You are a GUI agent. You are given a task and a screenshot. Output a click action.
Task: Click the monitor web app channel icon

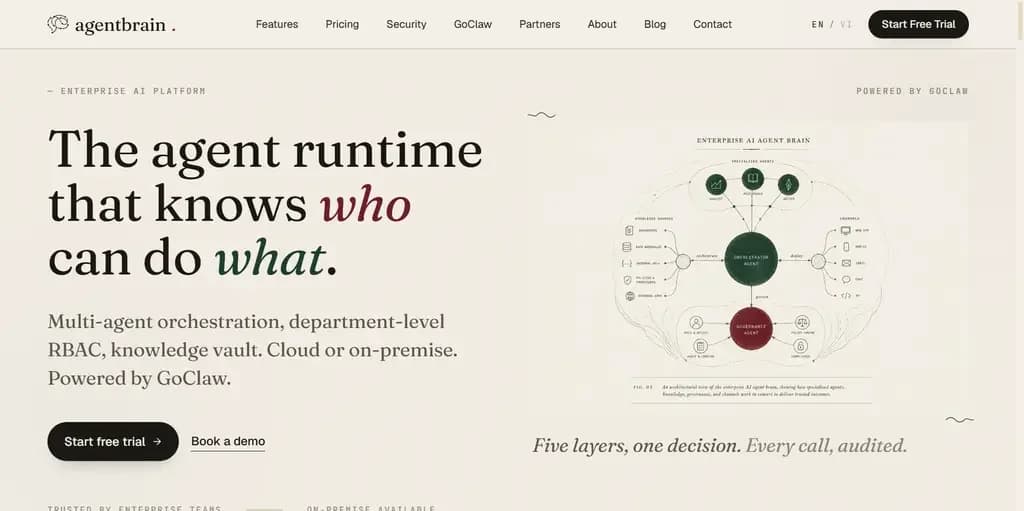(x=846, y=230)
